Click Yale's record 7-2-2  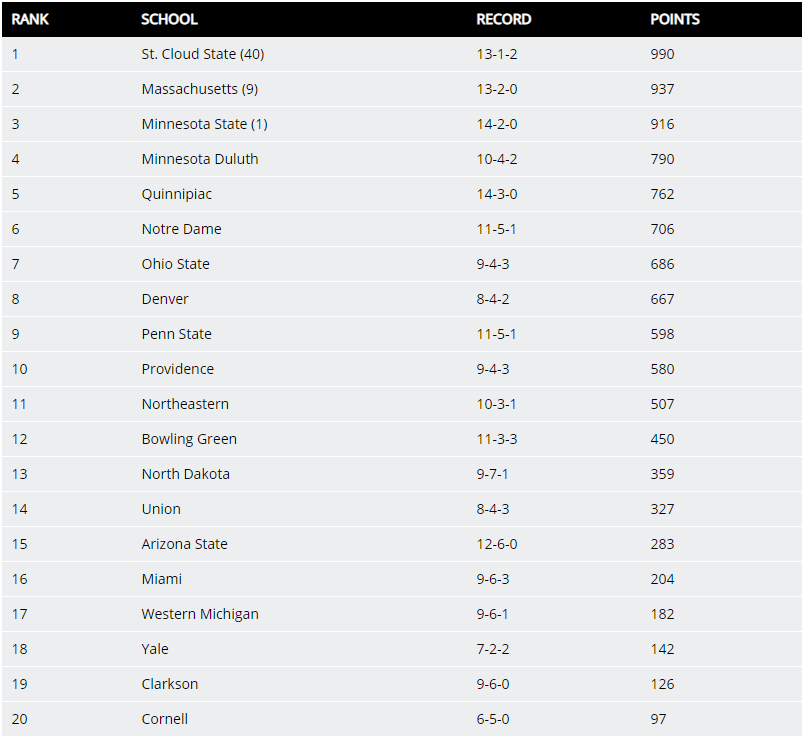coord(493,649)
